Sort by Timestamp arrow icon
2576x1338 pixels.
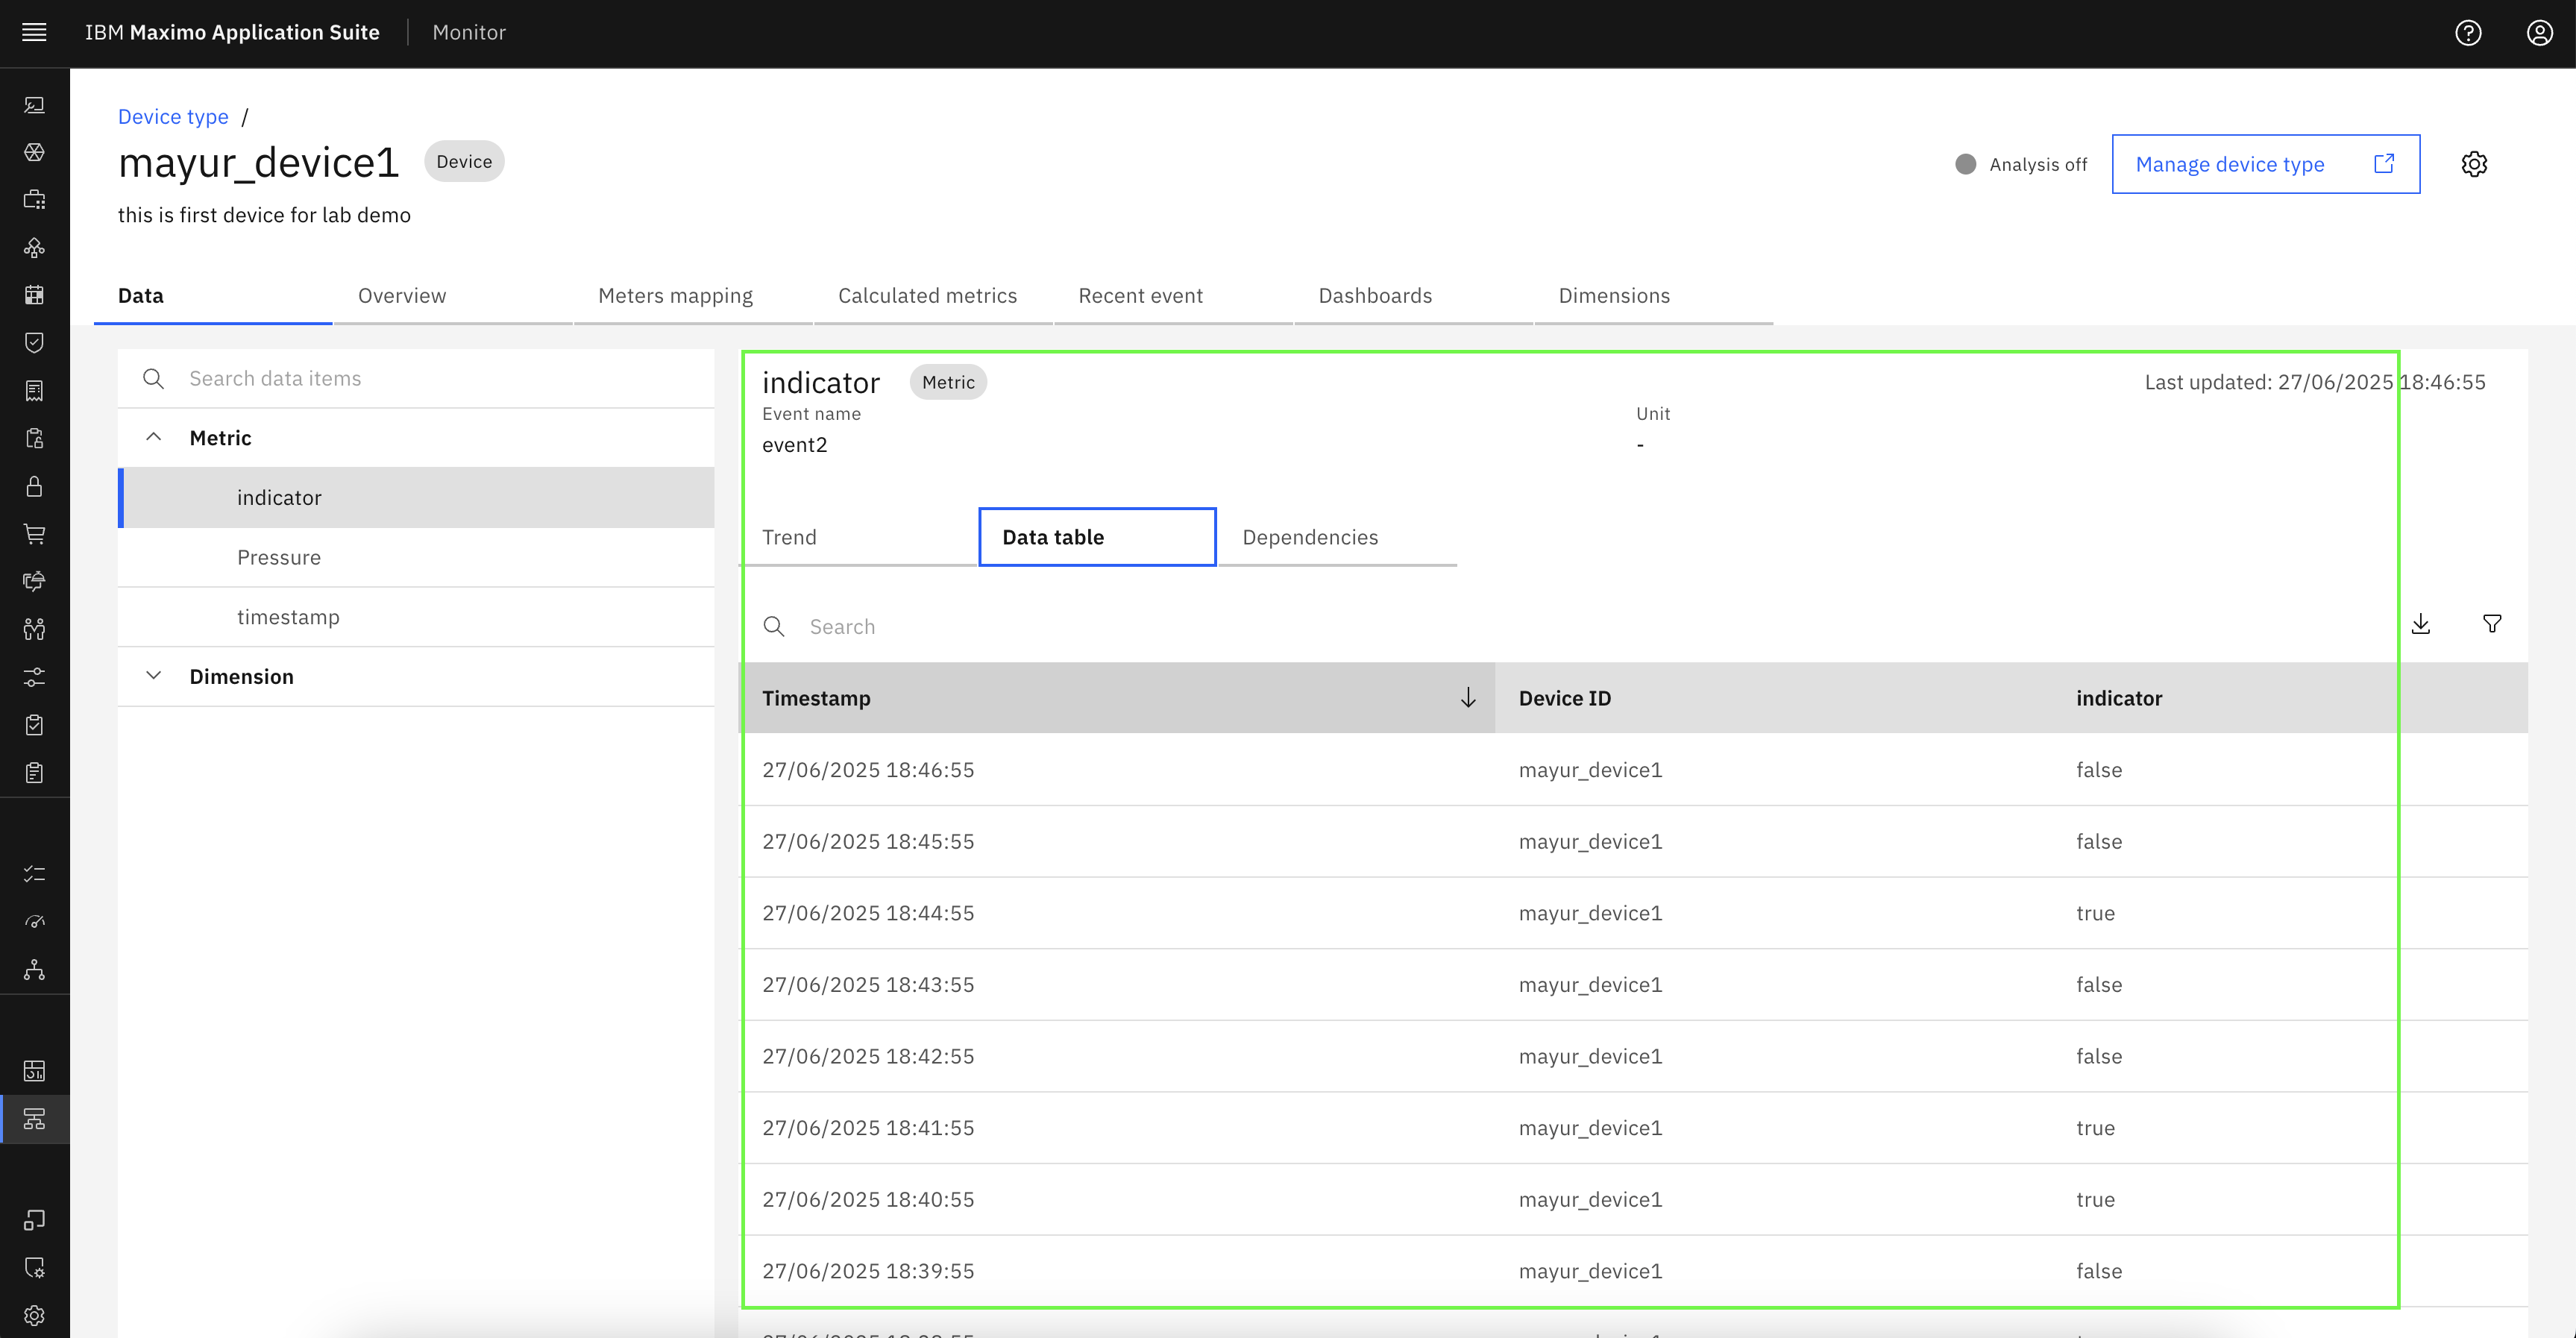click(x=1468, y=698)
